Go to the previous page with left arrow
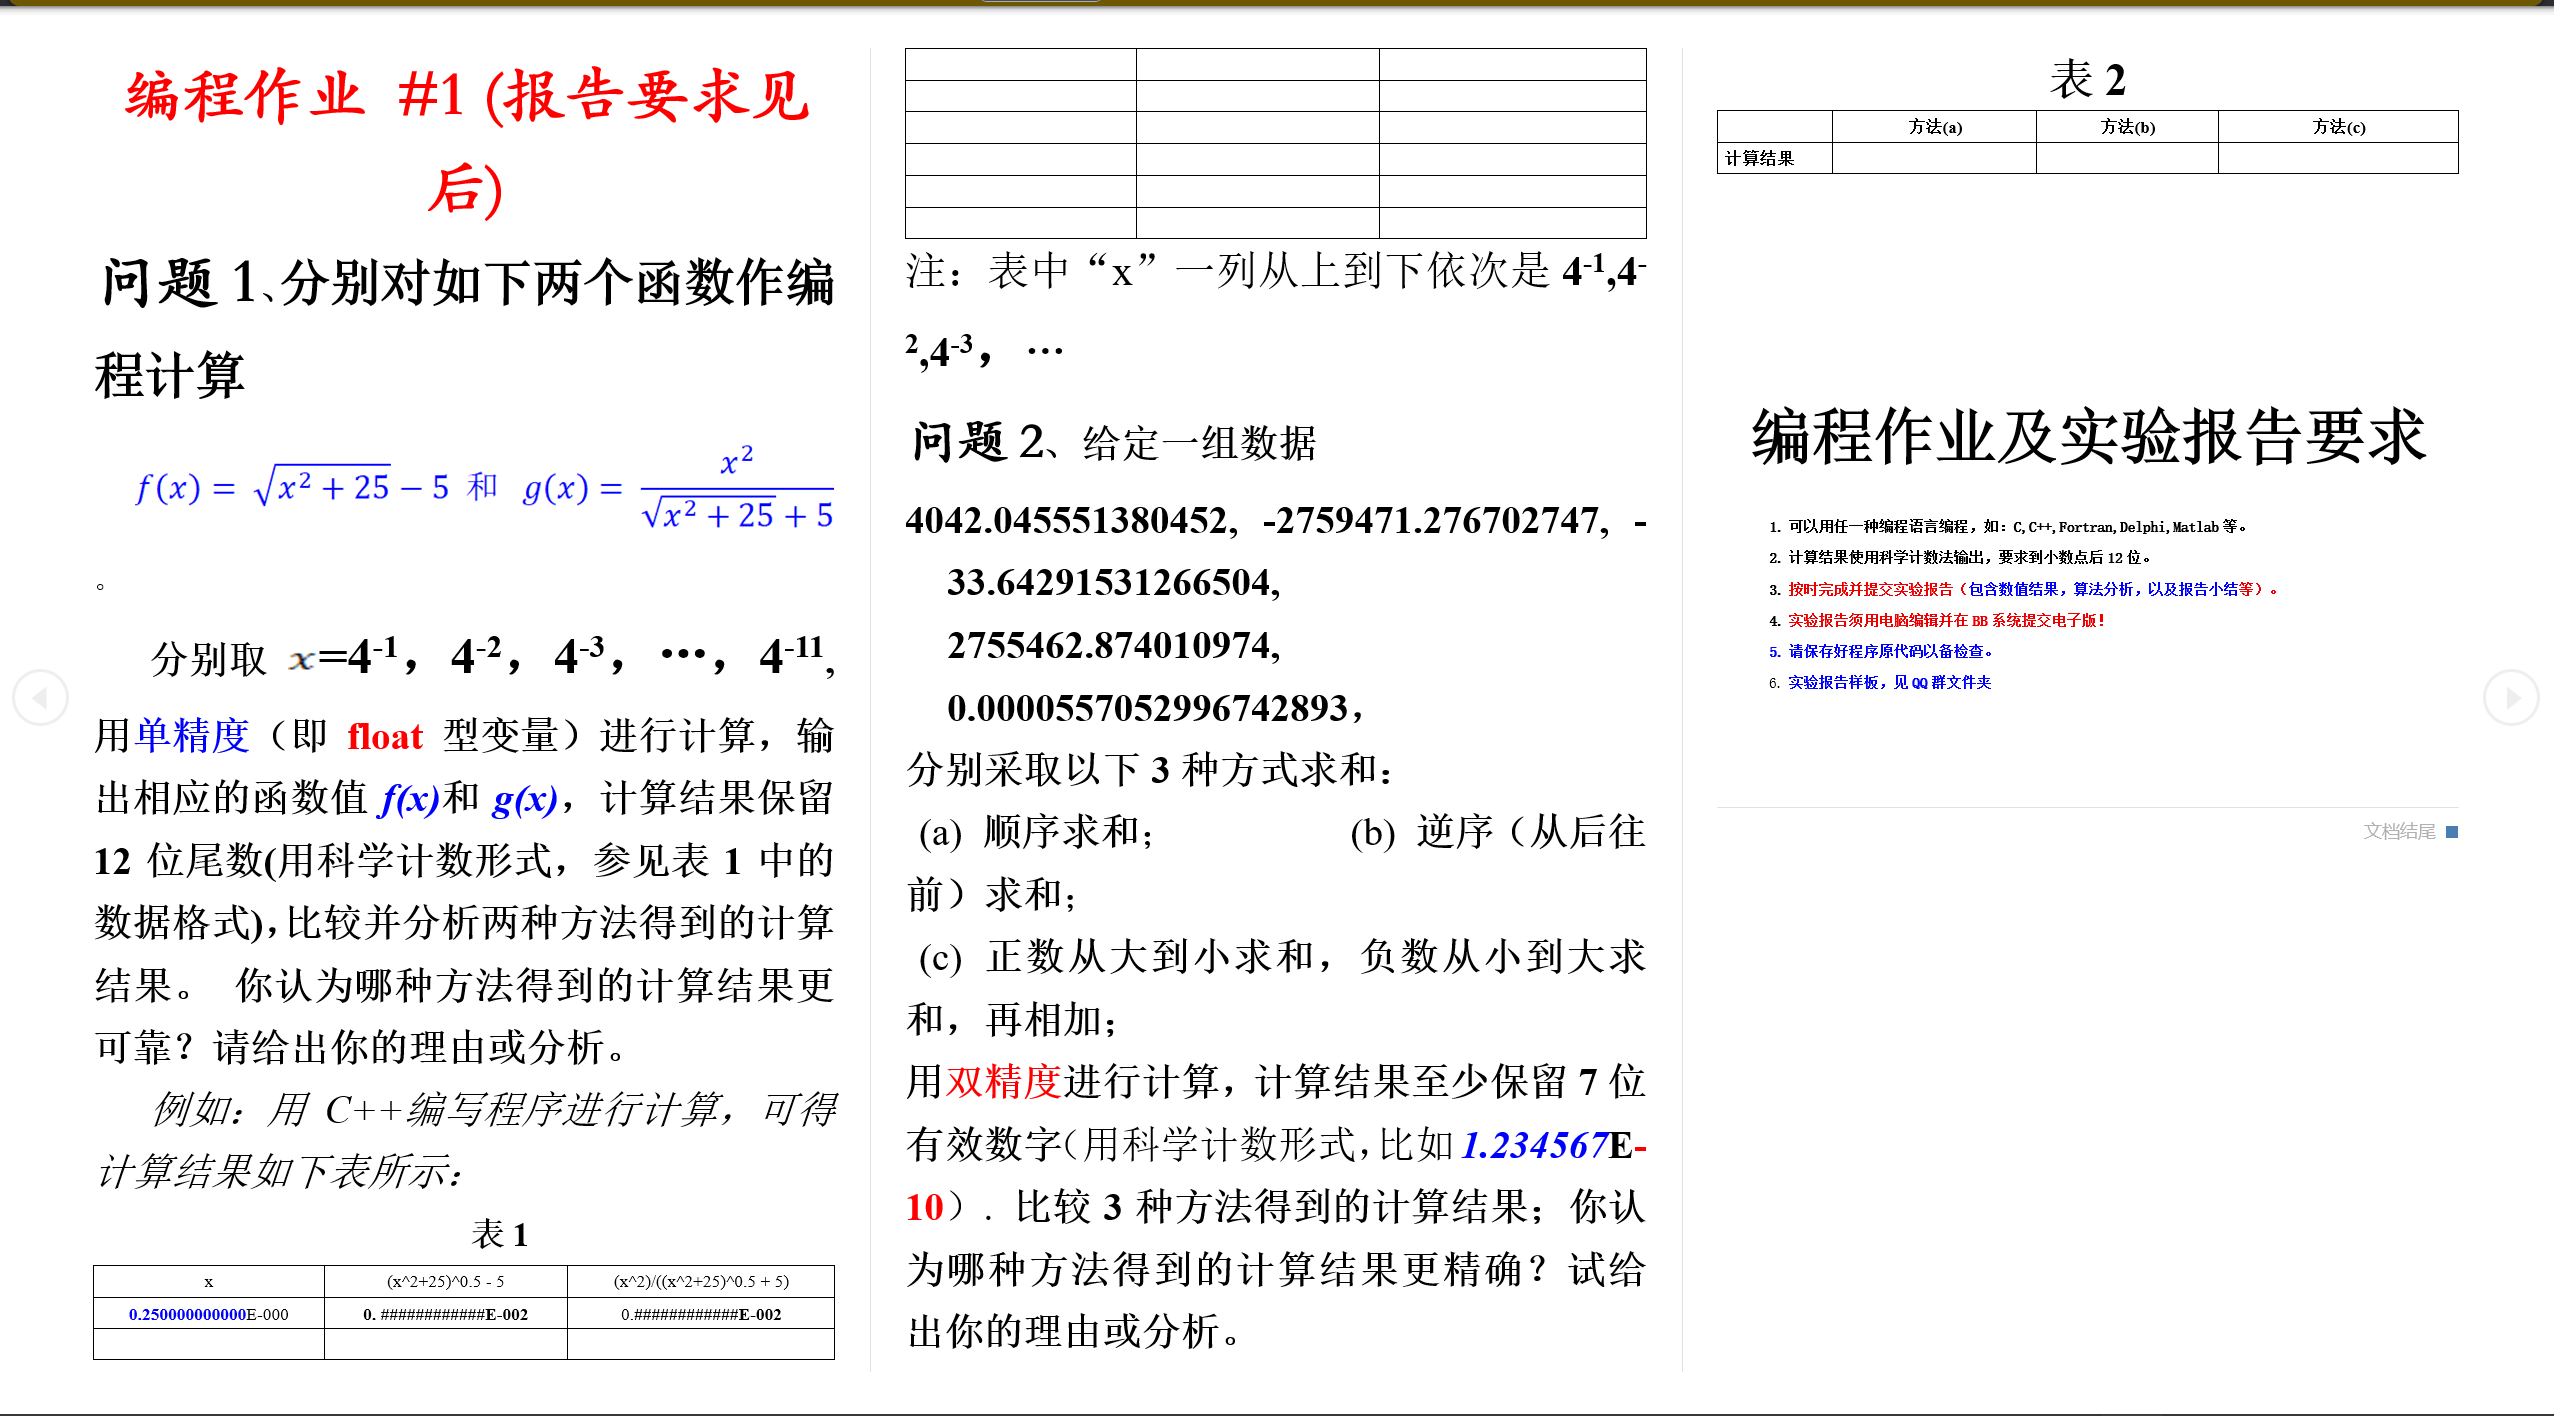 tap(40, 697)
